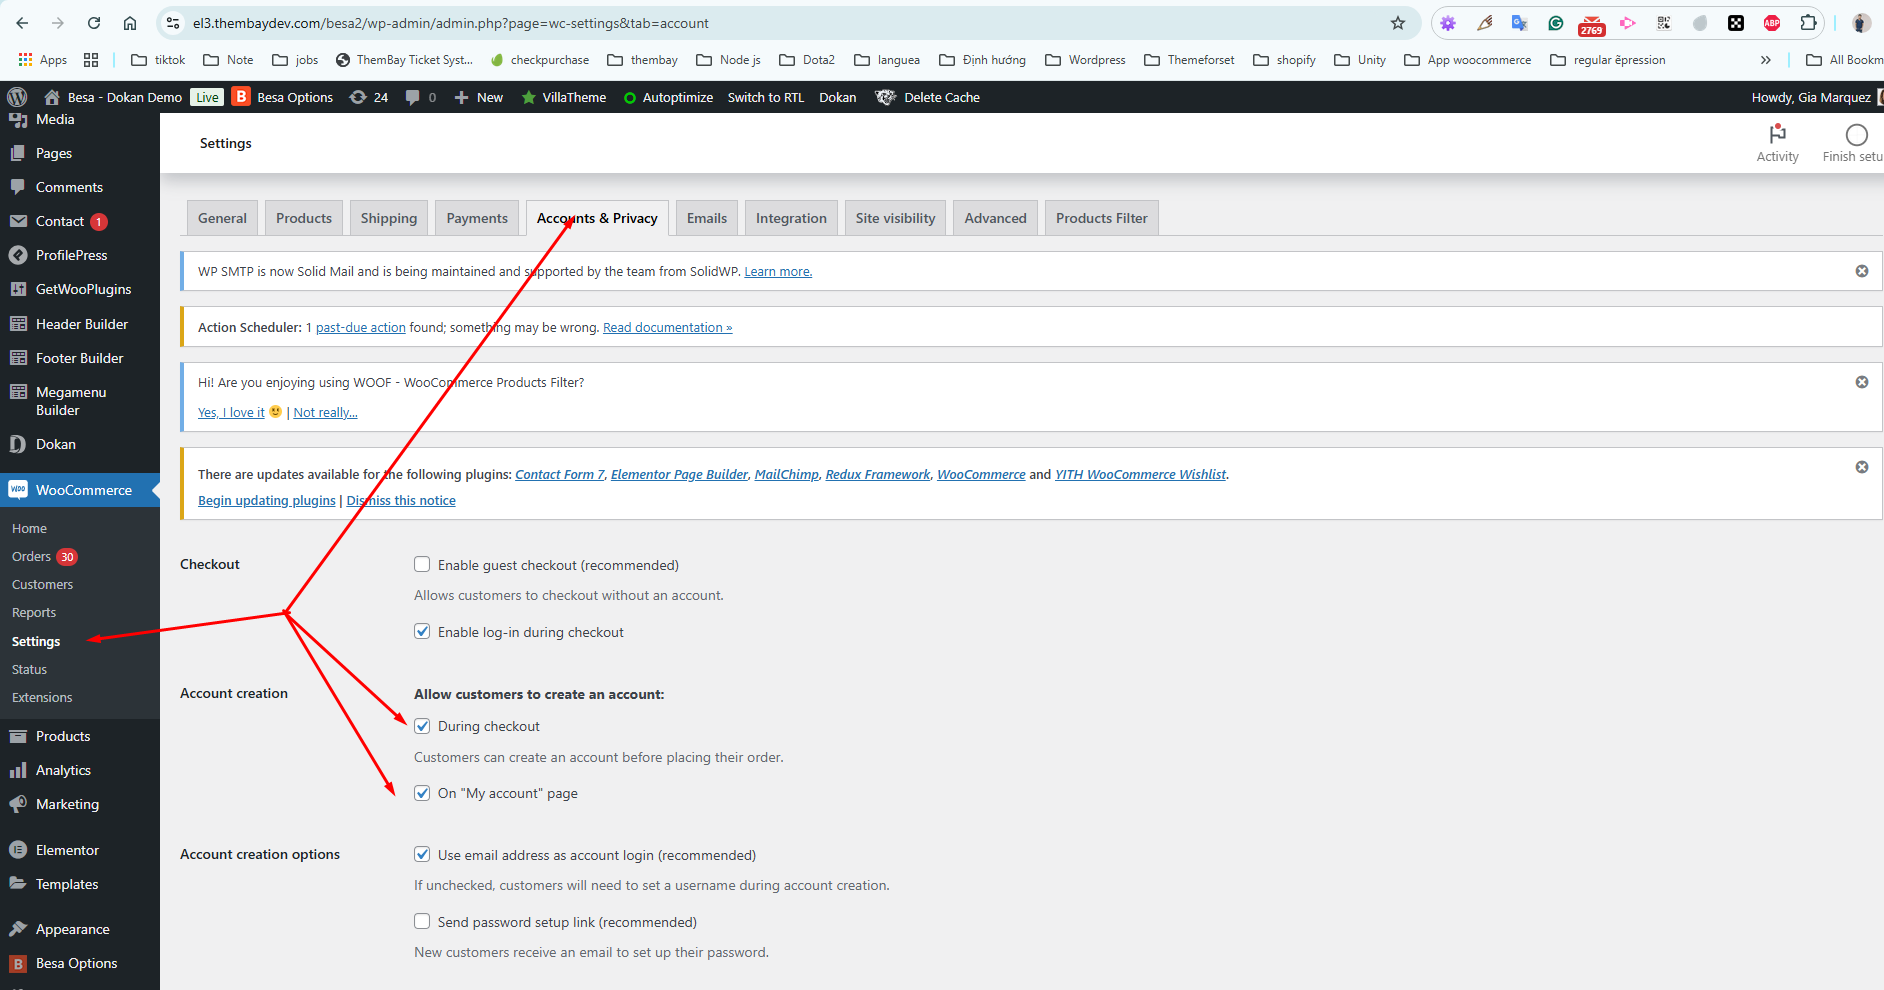Click the browser back arrow
Image resolution: width=1884 pixels, height=990 pixels.
[x=22, y=23]
